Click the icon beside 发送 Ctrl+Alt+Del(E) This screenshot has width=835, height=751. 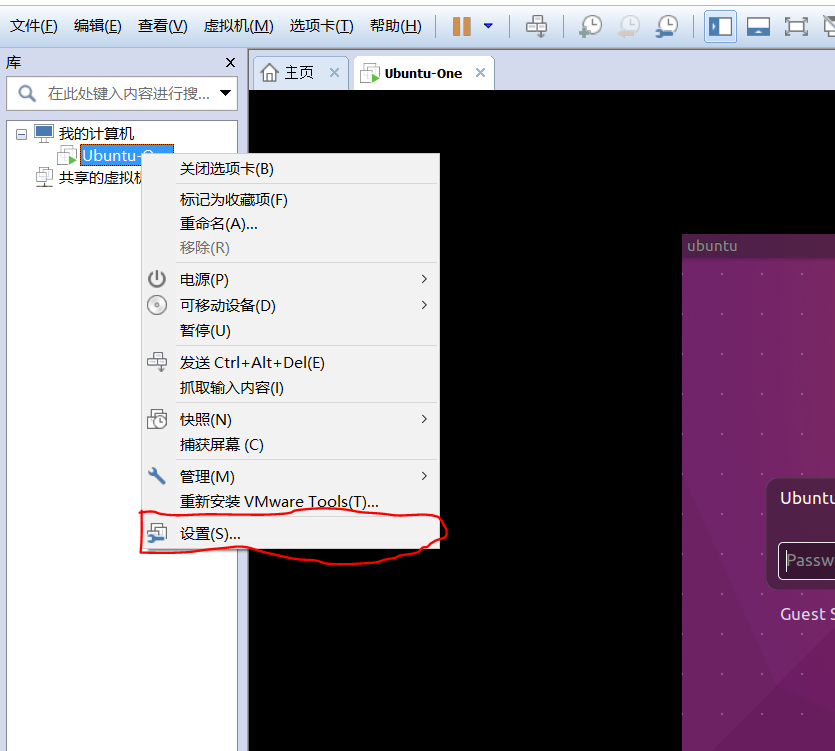pyautogui.click(x=157, y=362)
